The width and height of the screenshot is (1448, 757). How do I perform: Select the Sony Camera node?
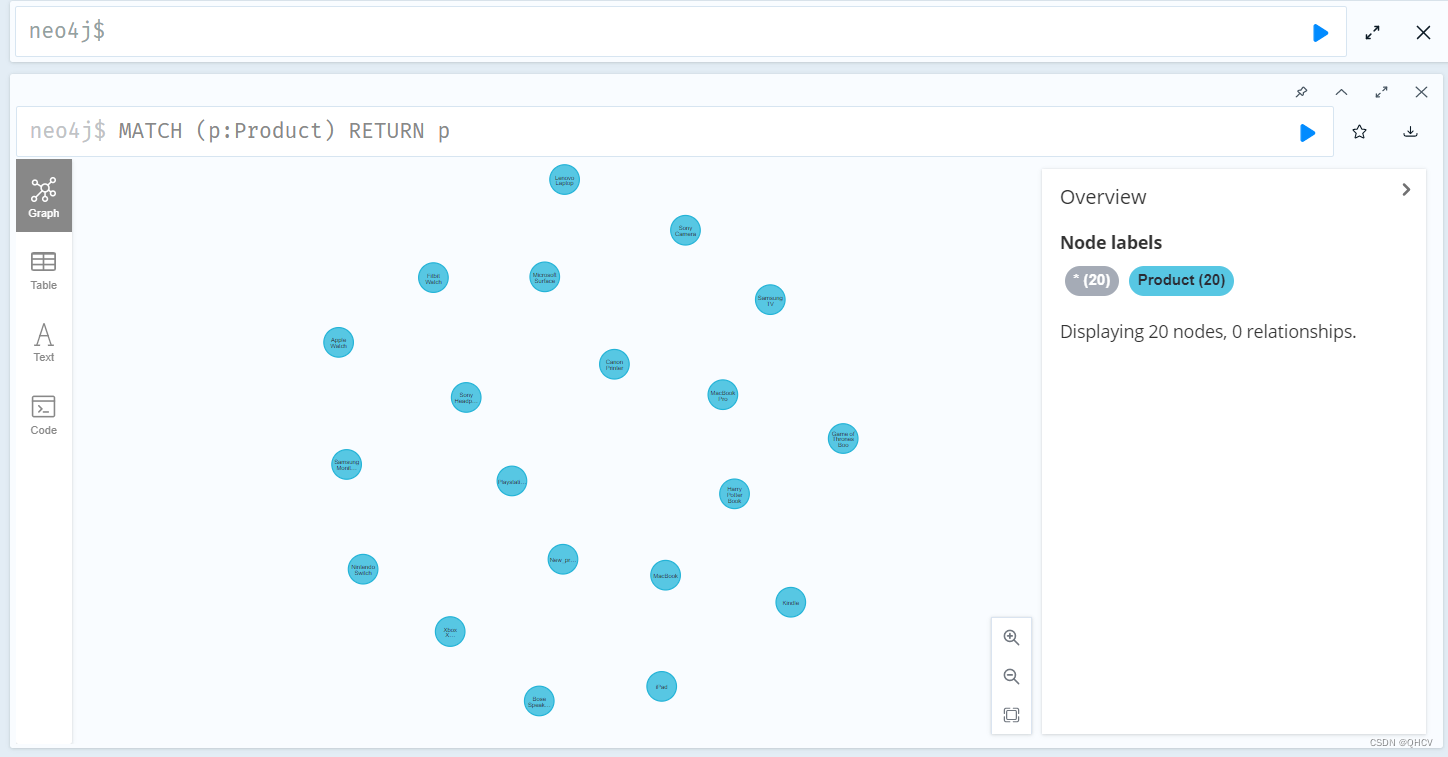(x=685, y=230)
